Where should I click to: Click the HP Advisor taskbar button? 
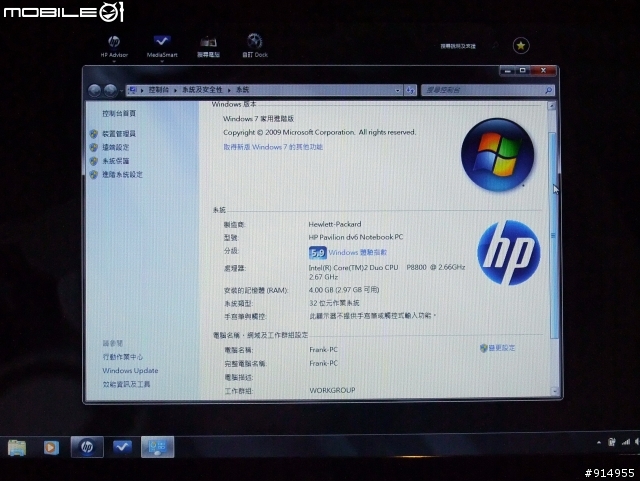pos(87,447)
